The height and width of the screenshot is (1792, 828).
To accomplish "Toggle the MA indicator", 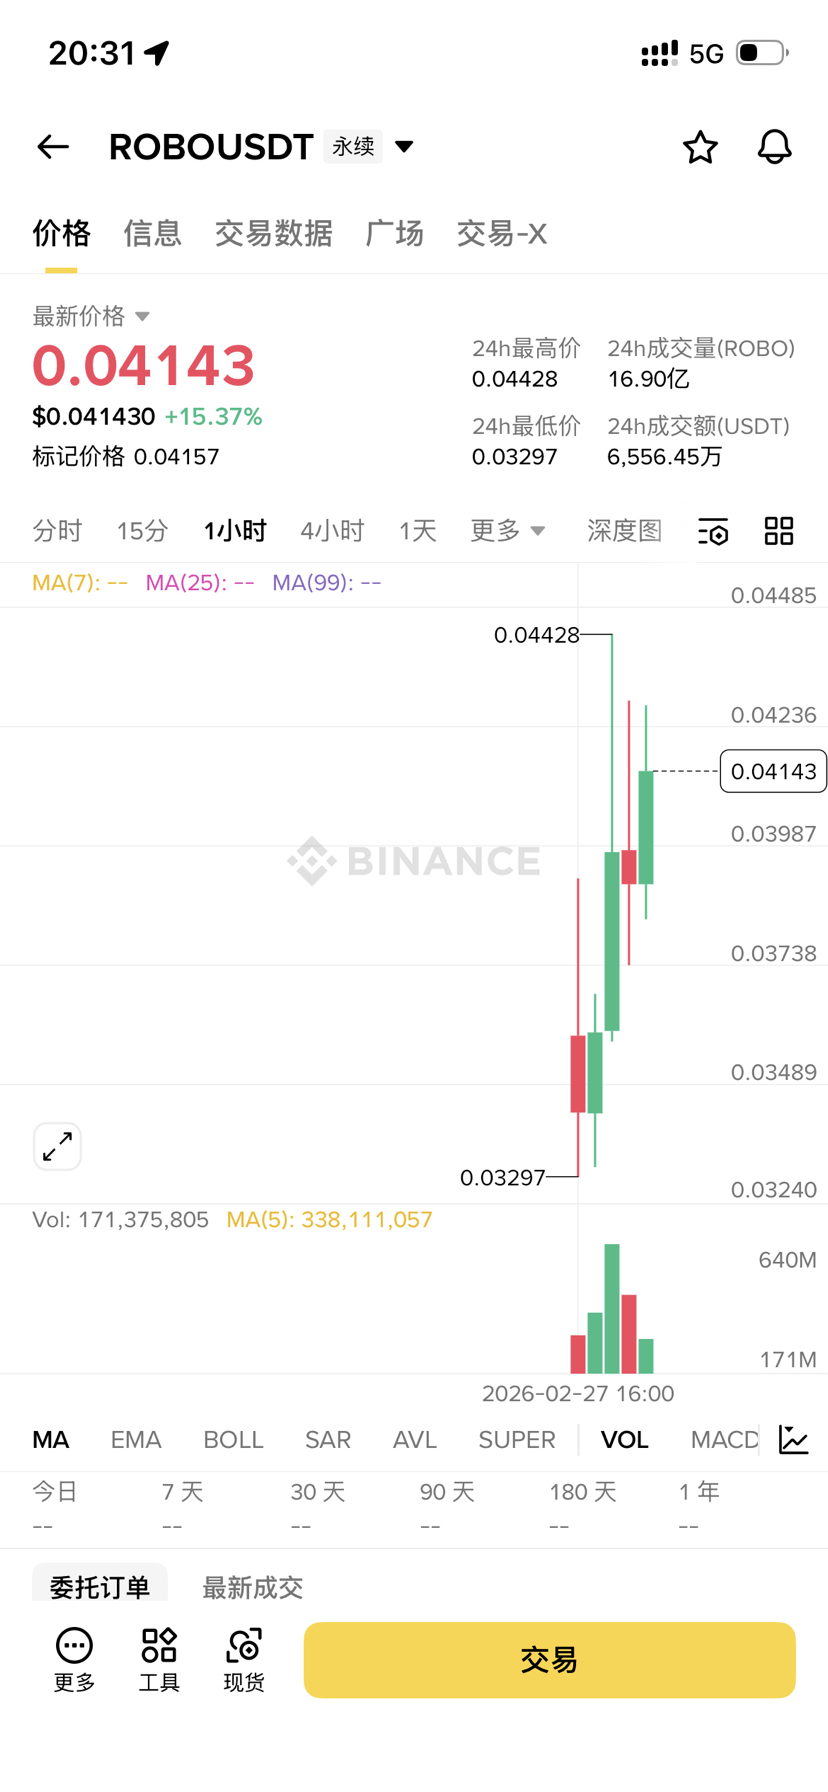I will tap(51, 1439).
